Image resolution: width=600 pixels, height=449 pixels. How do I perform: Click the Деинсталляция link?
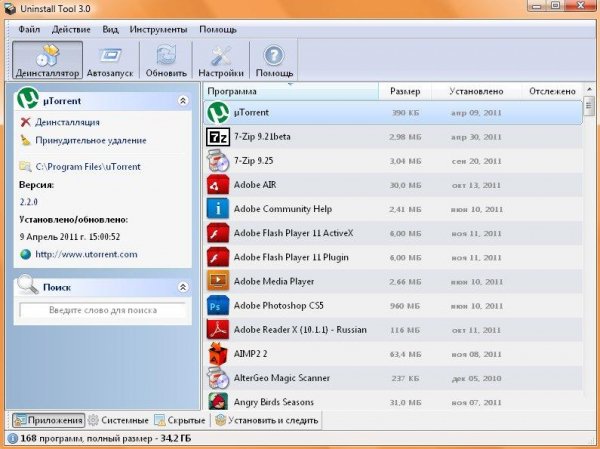pyautogui.click(x=67, y=122)
